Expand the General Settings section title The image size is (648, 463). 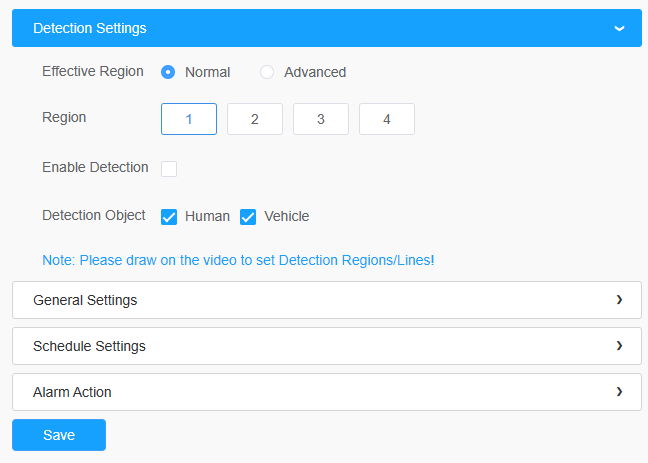coord(85,300)
